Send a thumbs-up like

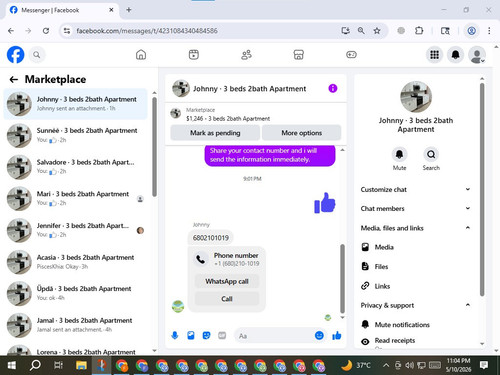tap(337, 335)
